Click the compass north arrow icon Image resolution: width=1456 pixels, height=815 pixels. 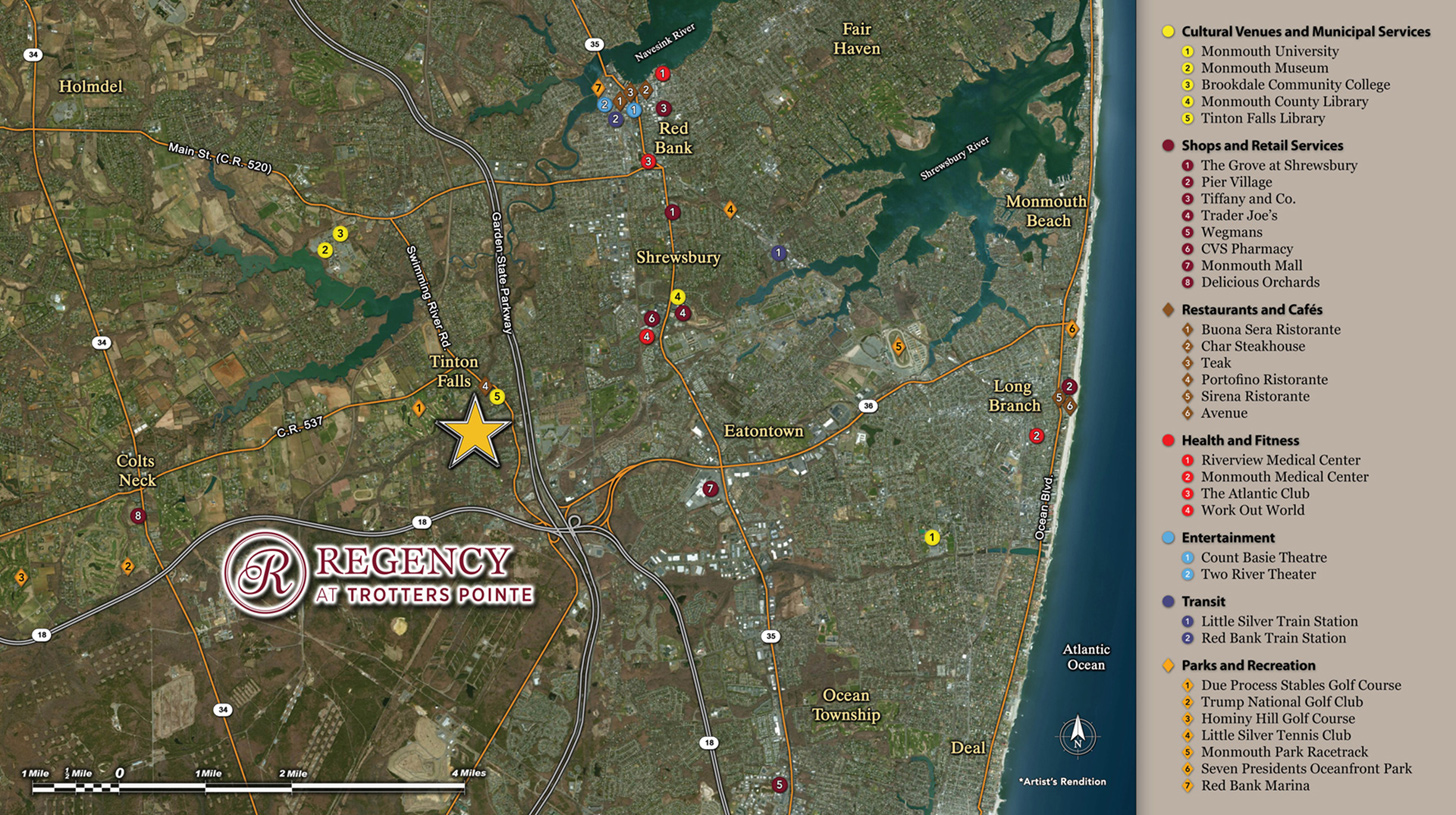1077,736
